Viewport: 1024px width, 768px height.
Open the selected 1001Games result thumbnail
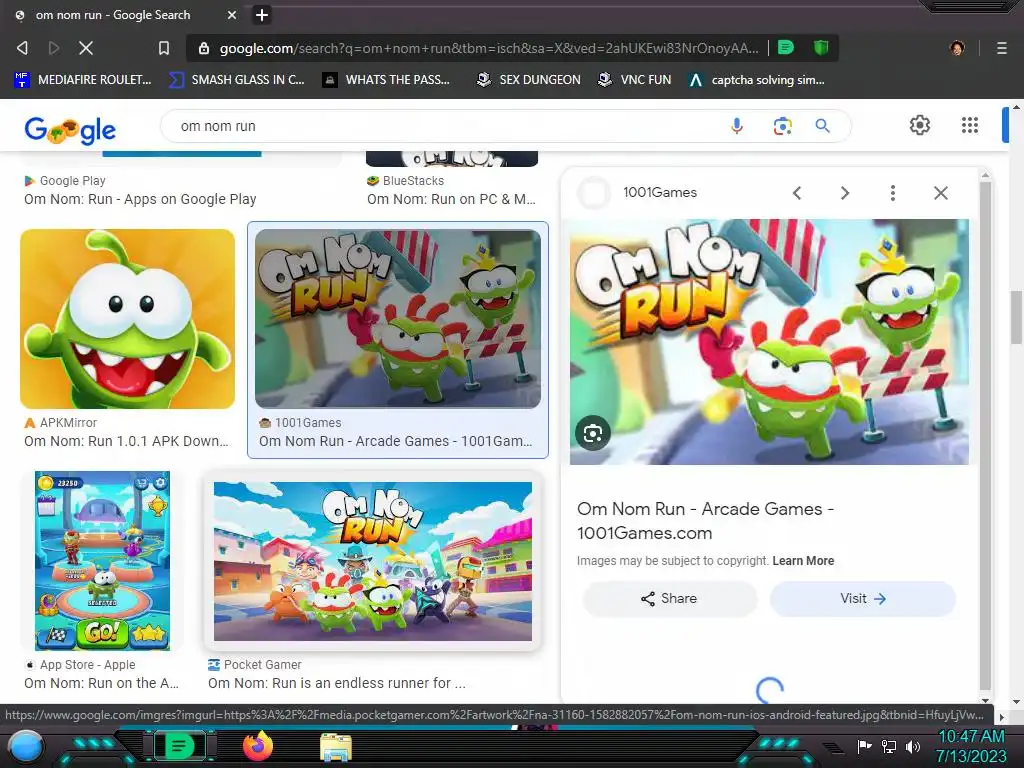tap(398, 319)
